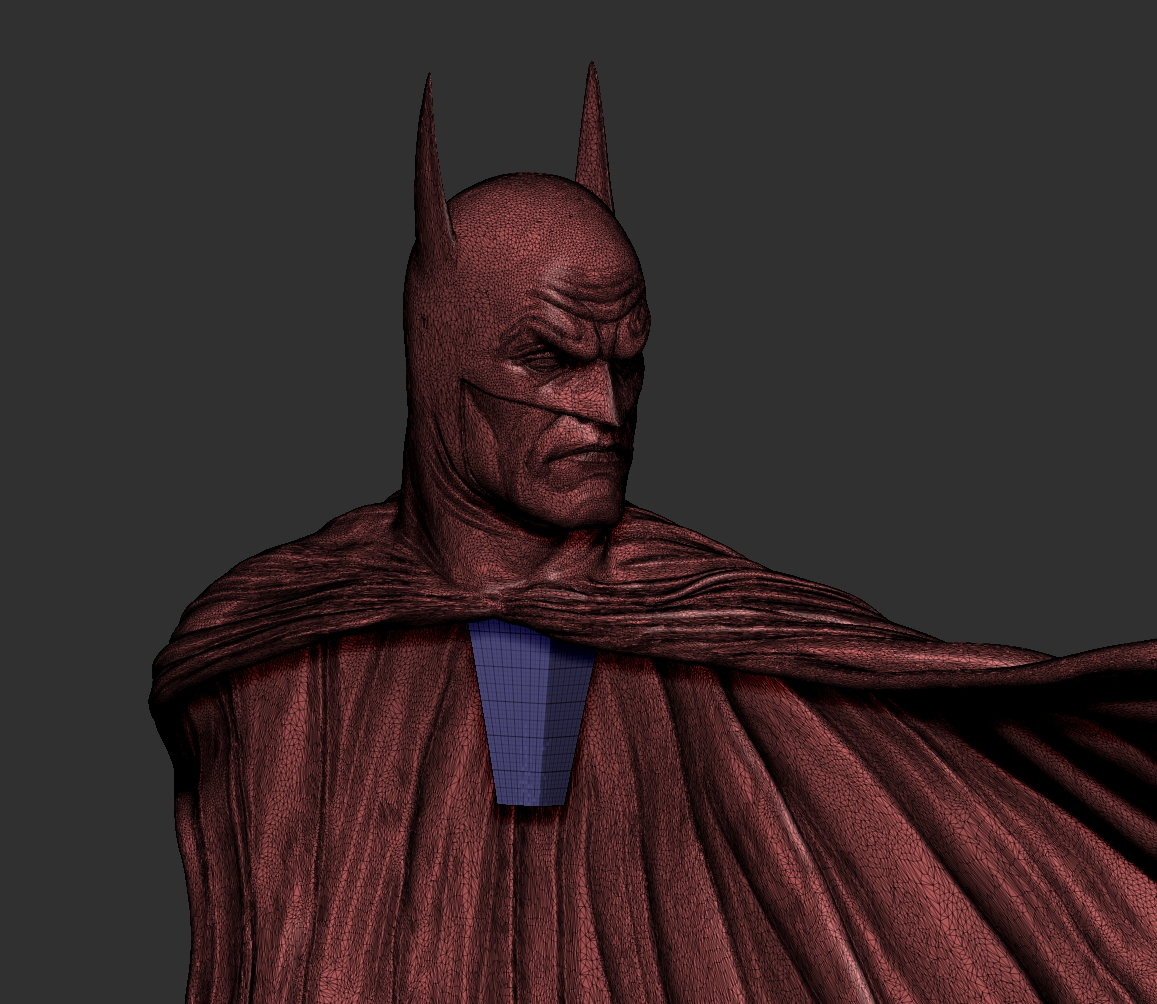Click the blue trapezoid block mesh on the chest
Image resolution: width=1157 pixels, height=1004 pixels.
(533, 712)
